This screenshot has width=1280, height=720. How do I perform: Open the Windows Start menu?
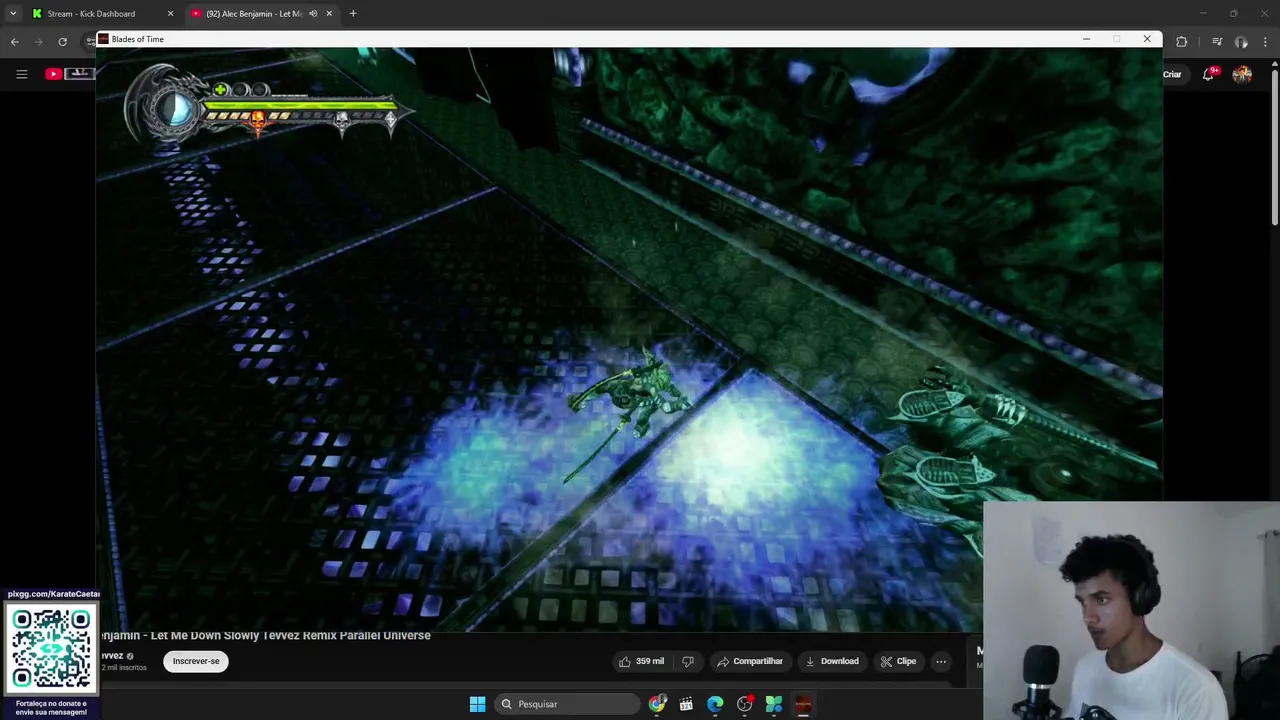click(478, 704)
